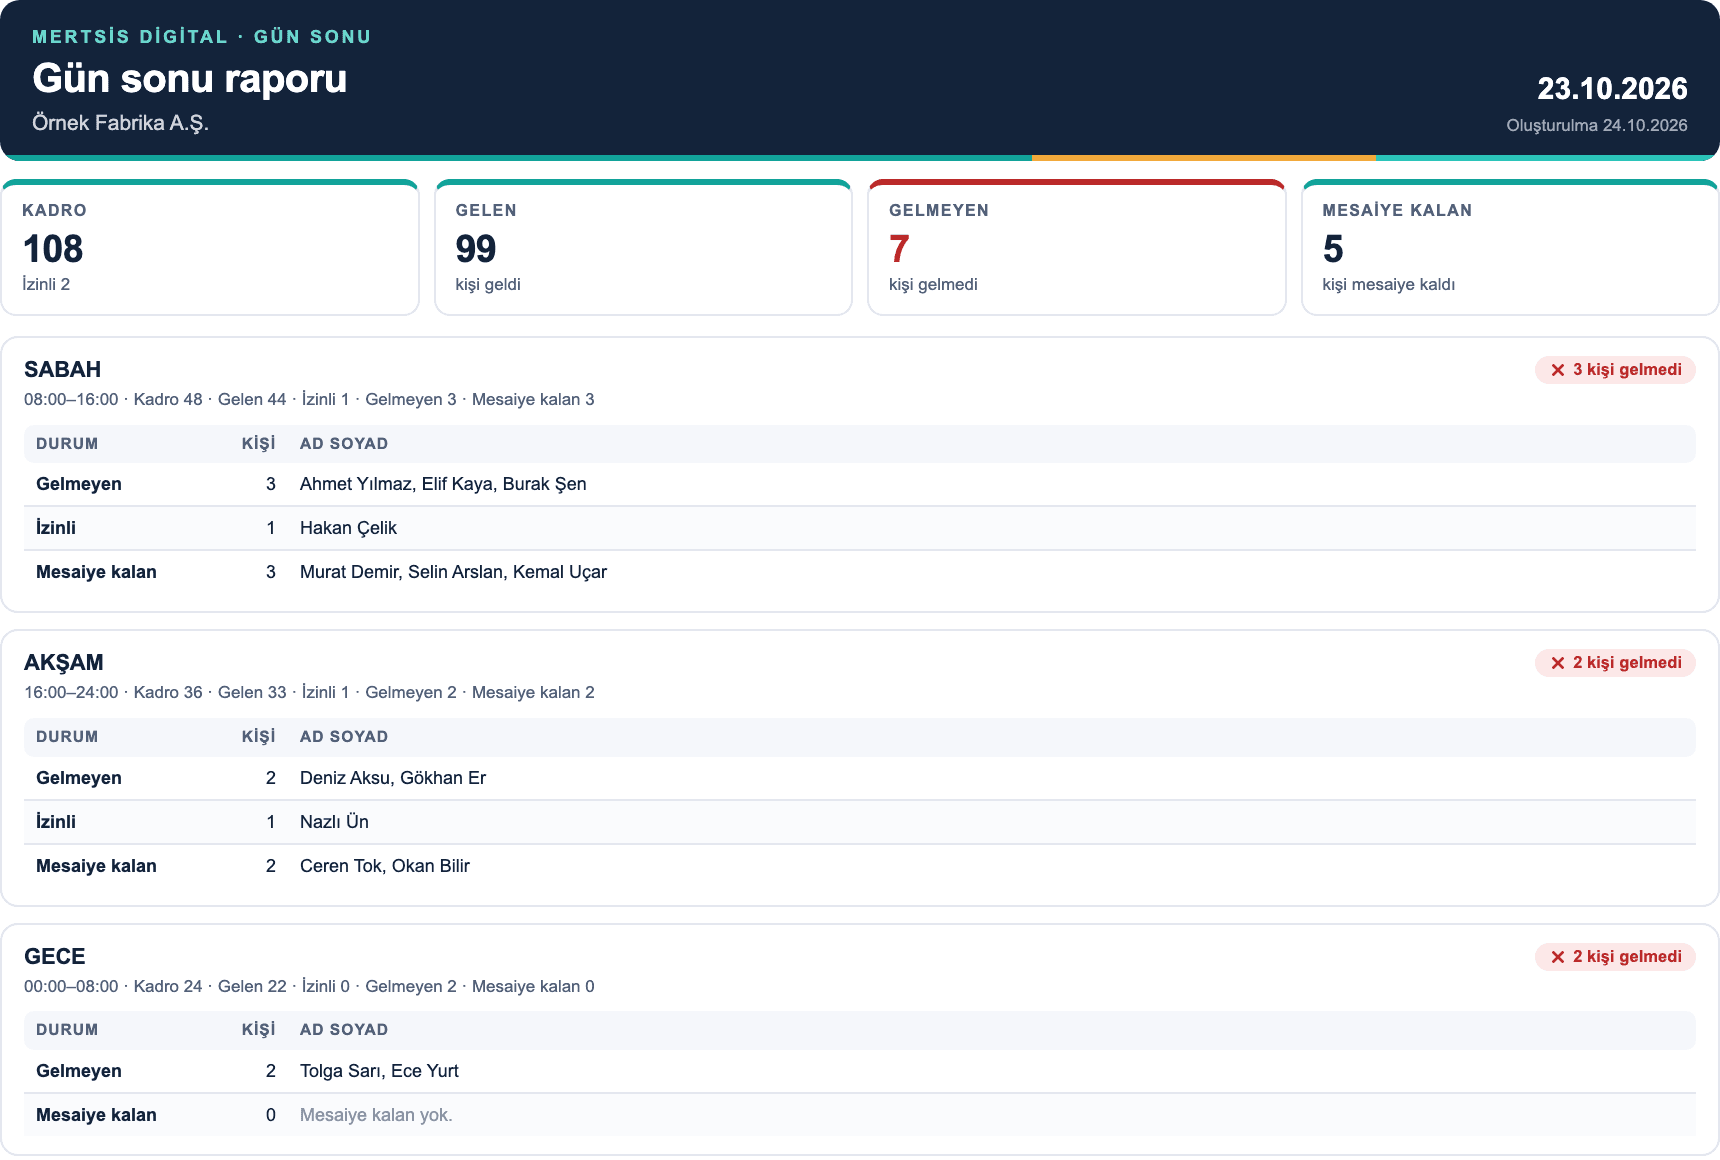Click the 'Nazlı Ün' cell

[334, 822]
